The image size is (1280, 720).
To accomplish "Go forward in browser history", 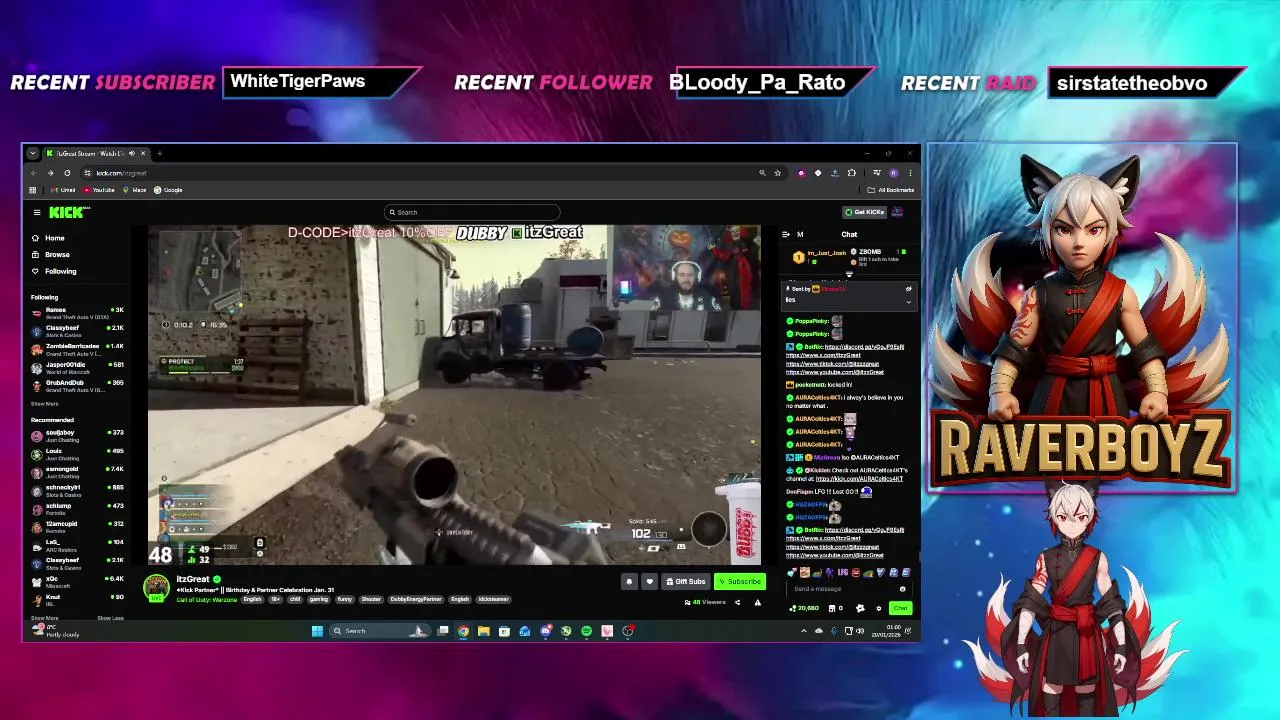I will (x=50, y=173).
